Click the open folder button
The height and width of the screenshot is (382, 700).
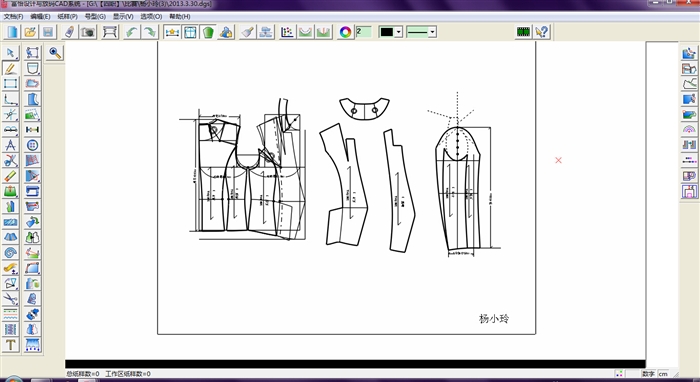(30, 32)
